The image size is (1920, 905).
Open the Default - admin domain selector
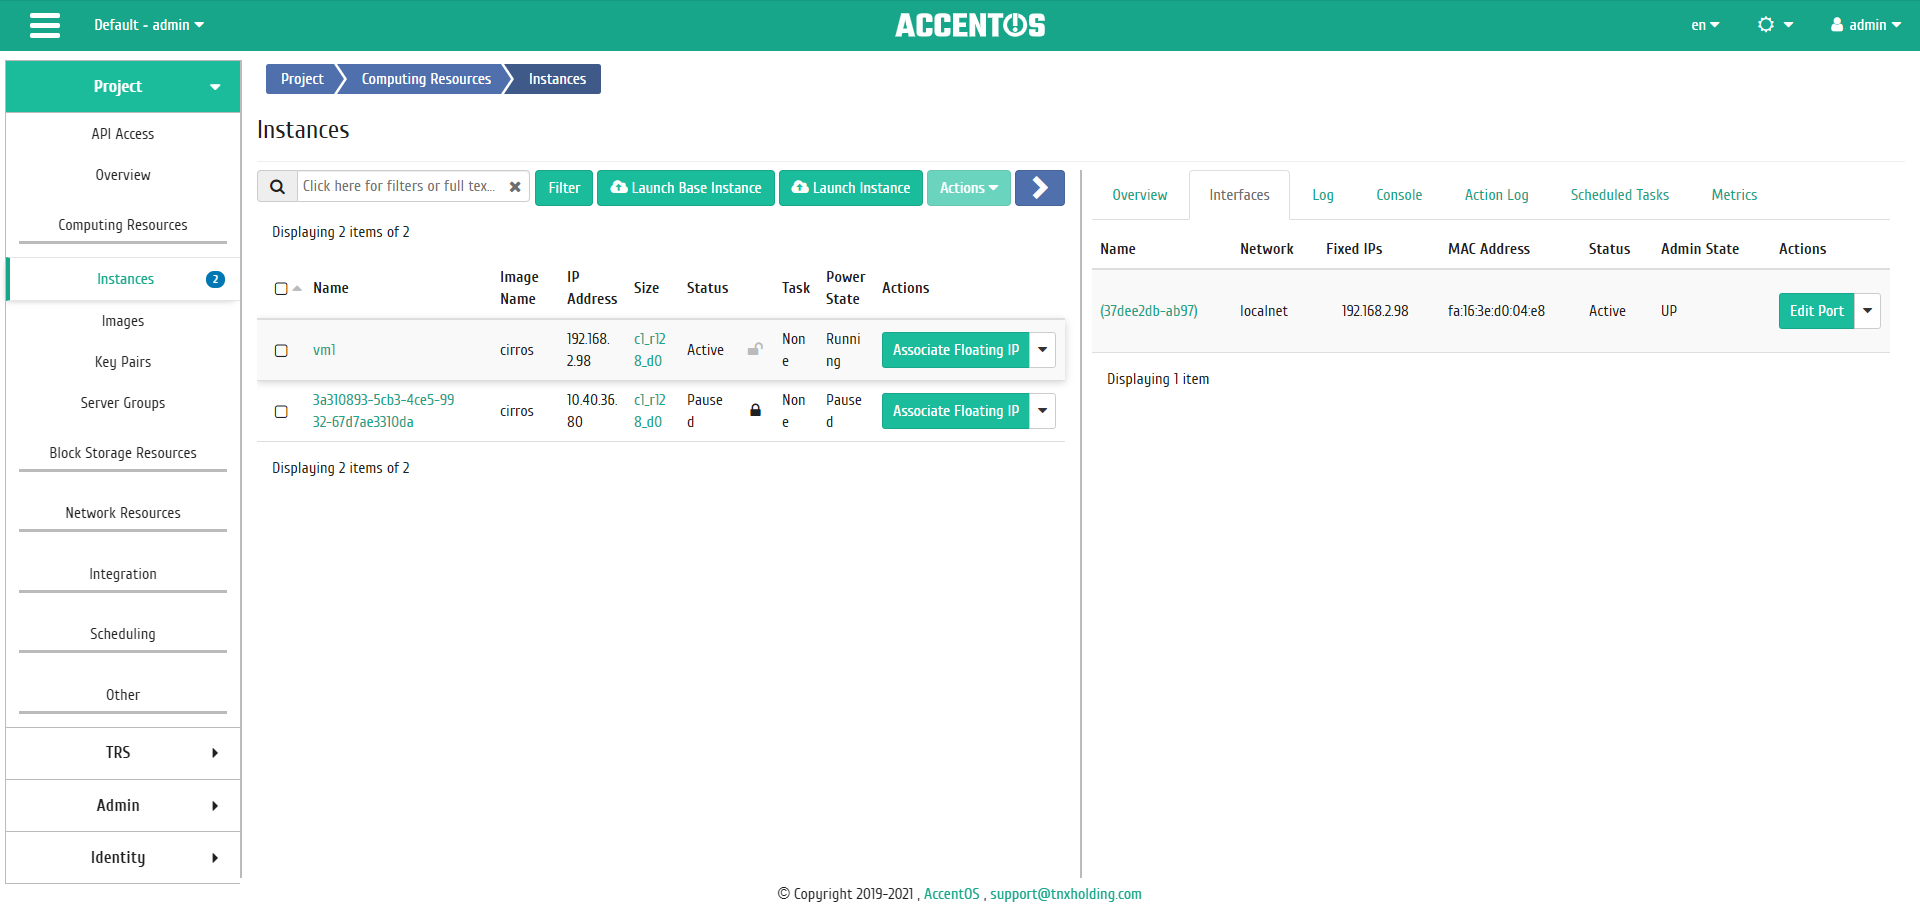click(148, 25)
